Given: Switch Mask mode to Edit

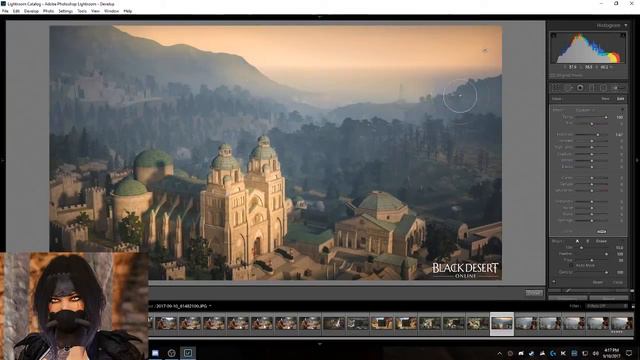Looking at the screenshot, I should [x=620, y=99].
